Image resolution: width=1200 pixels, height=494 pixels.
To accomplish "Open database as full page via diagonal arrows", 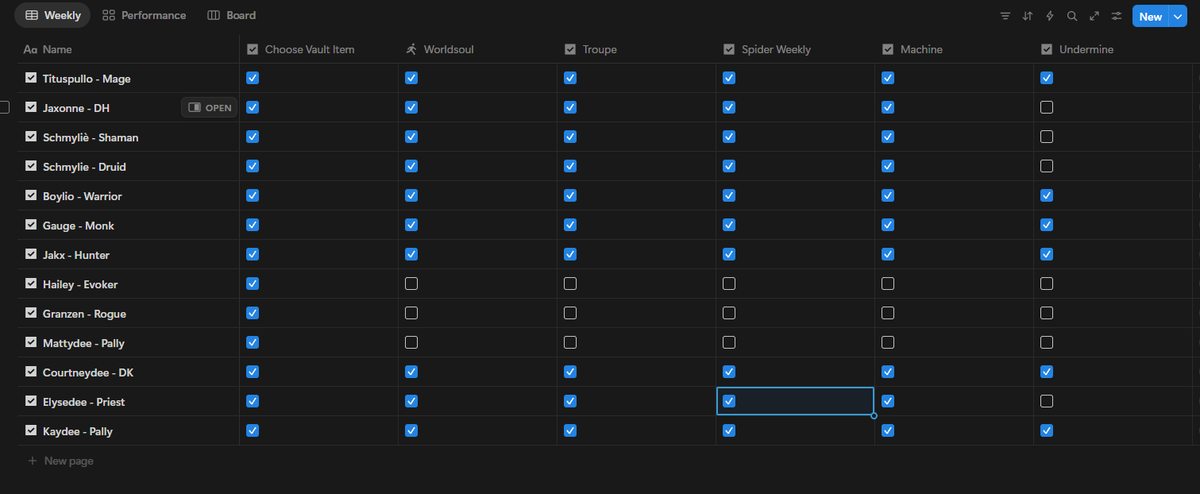I will coord(1094,16).
